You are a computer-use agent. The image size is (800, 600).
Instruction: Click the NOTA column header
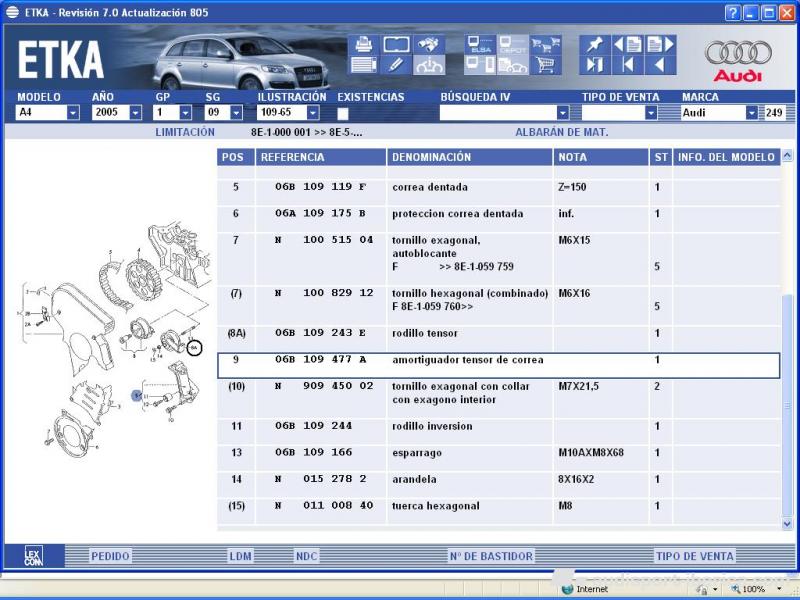click(601, 157)
